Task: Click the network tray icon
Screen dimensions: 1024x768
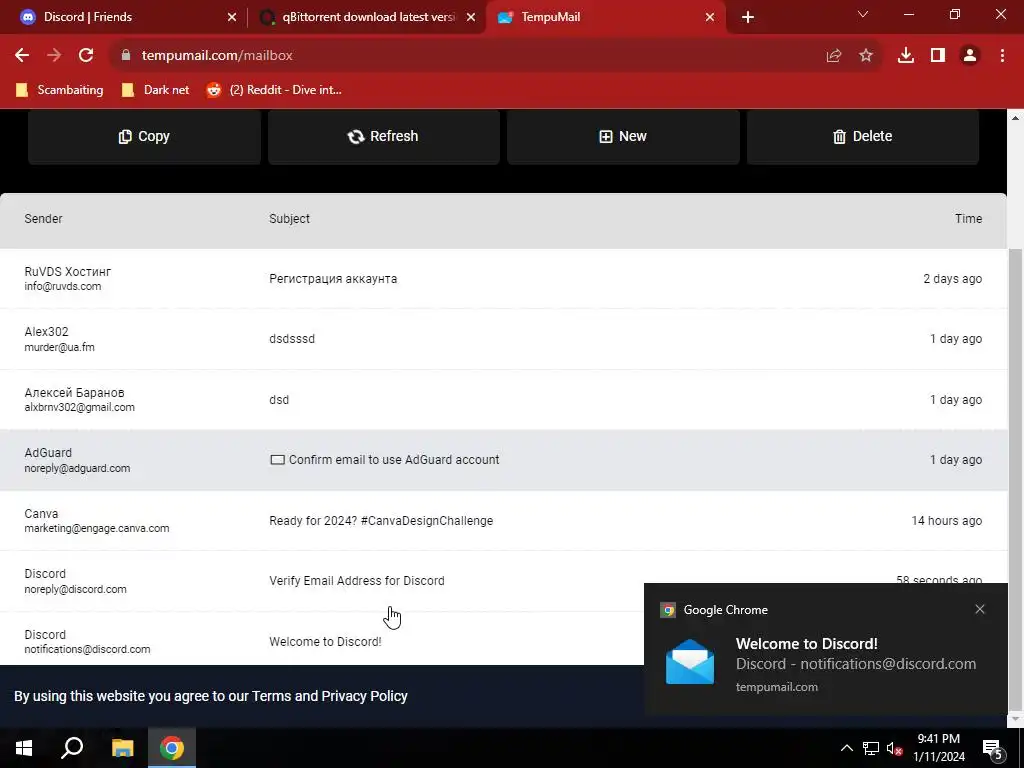Action: 871,748
